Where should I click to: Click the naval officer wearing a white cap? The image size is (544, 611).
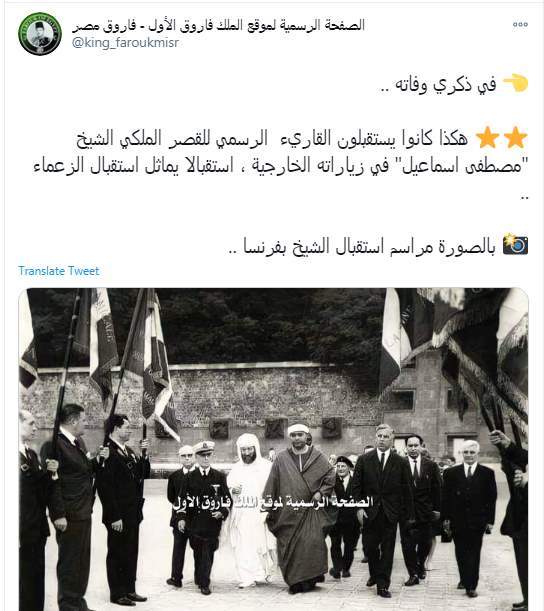tap(203, 516)
